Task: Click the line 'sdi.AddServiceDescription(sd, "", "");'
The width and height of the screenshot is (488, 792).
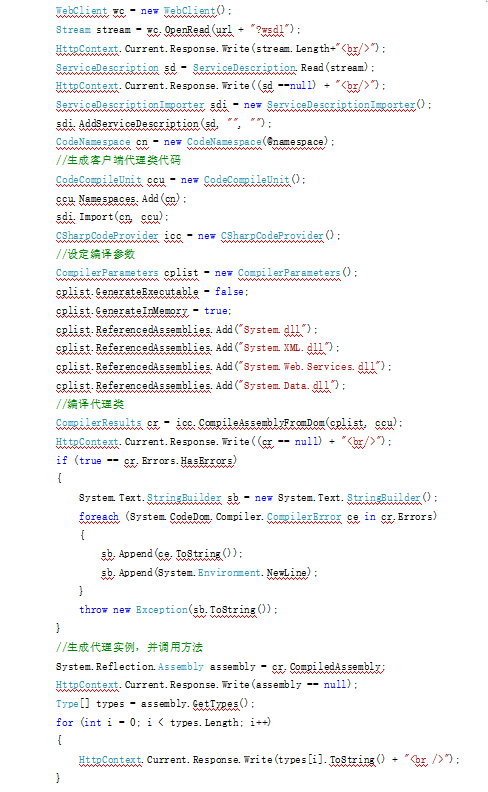Action: (x=164, y=123)
